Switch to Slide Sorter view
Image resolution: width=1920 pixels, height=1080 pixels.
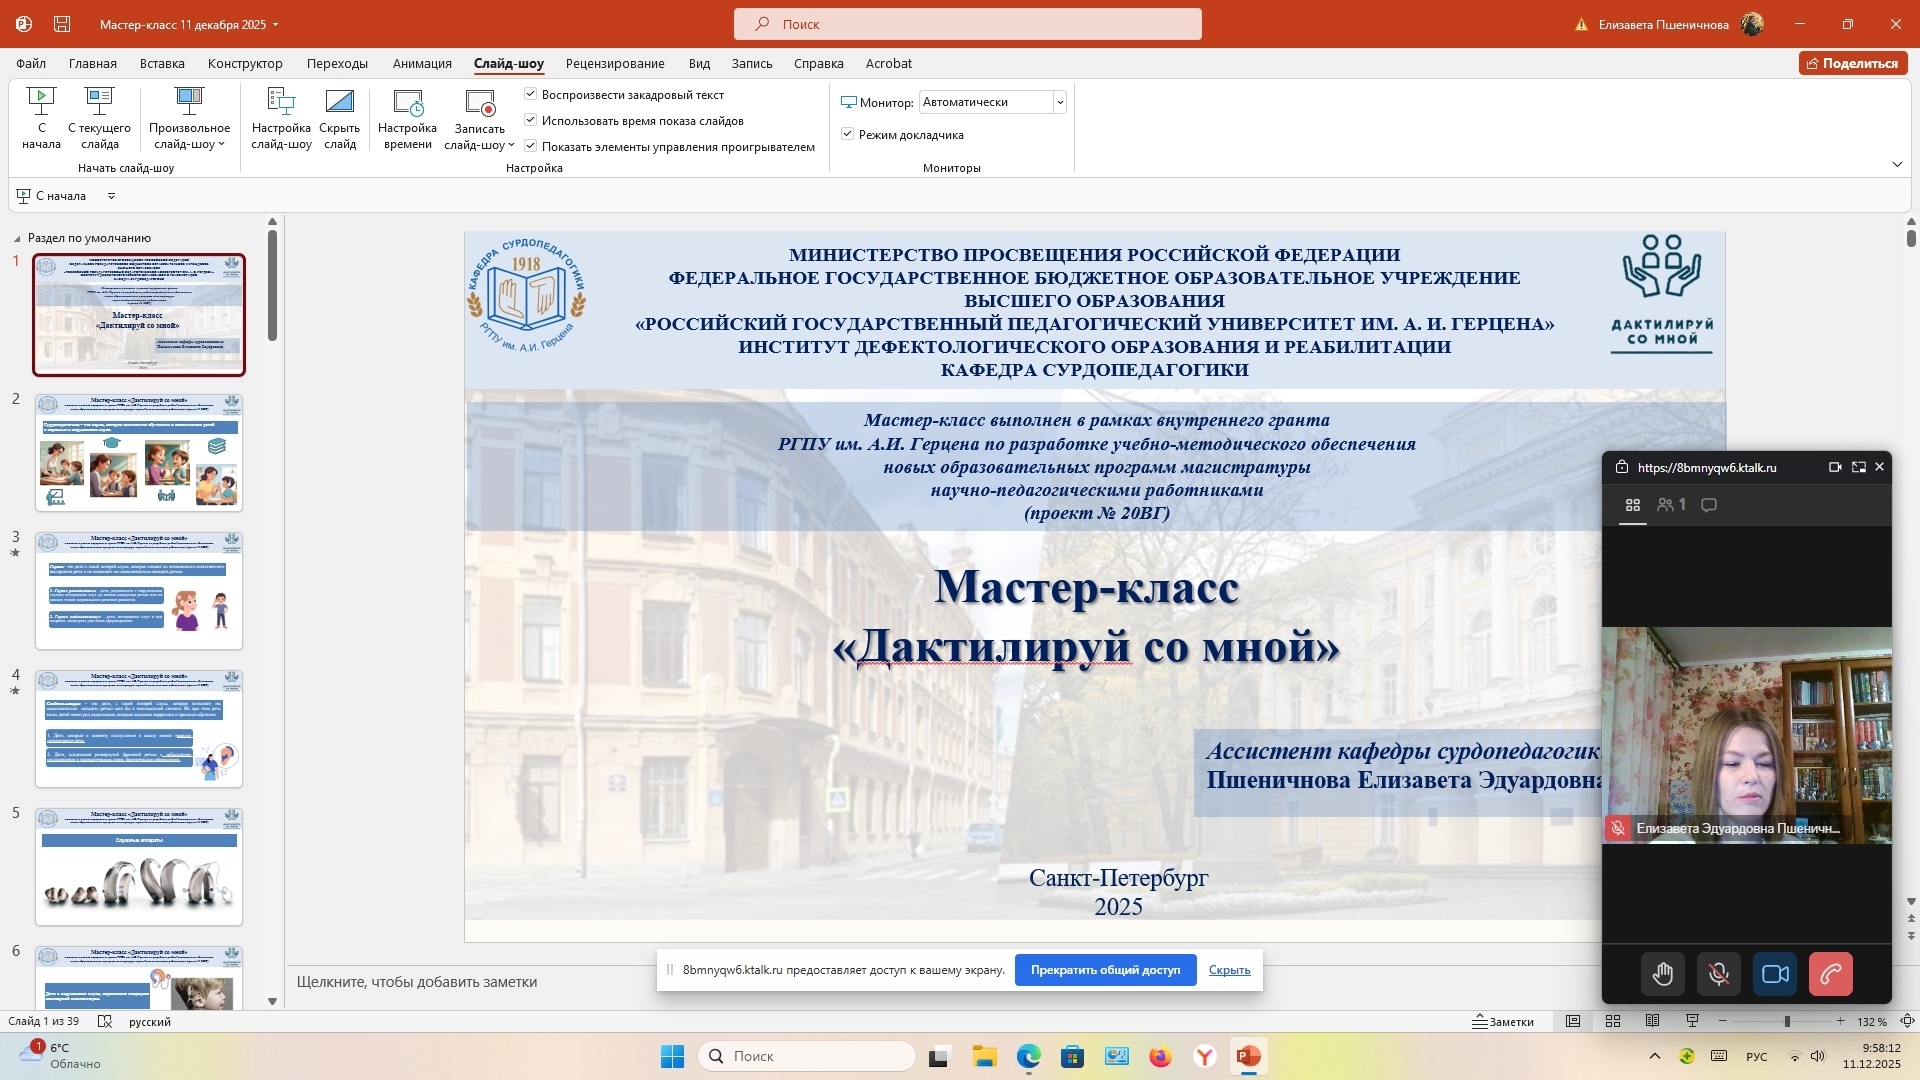(x=1613, y=1021)
